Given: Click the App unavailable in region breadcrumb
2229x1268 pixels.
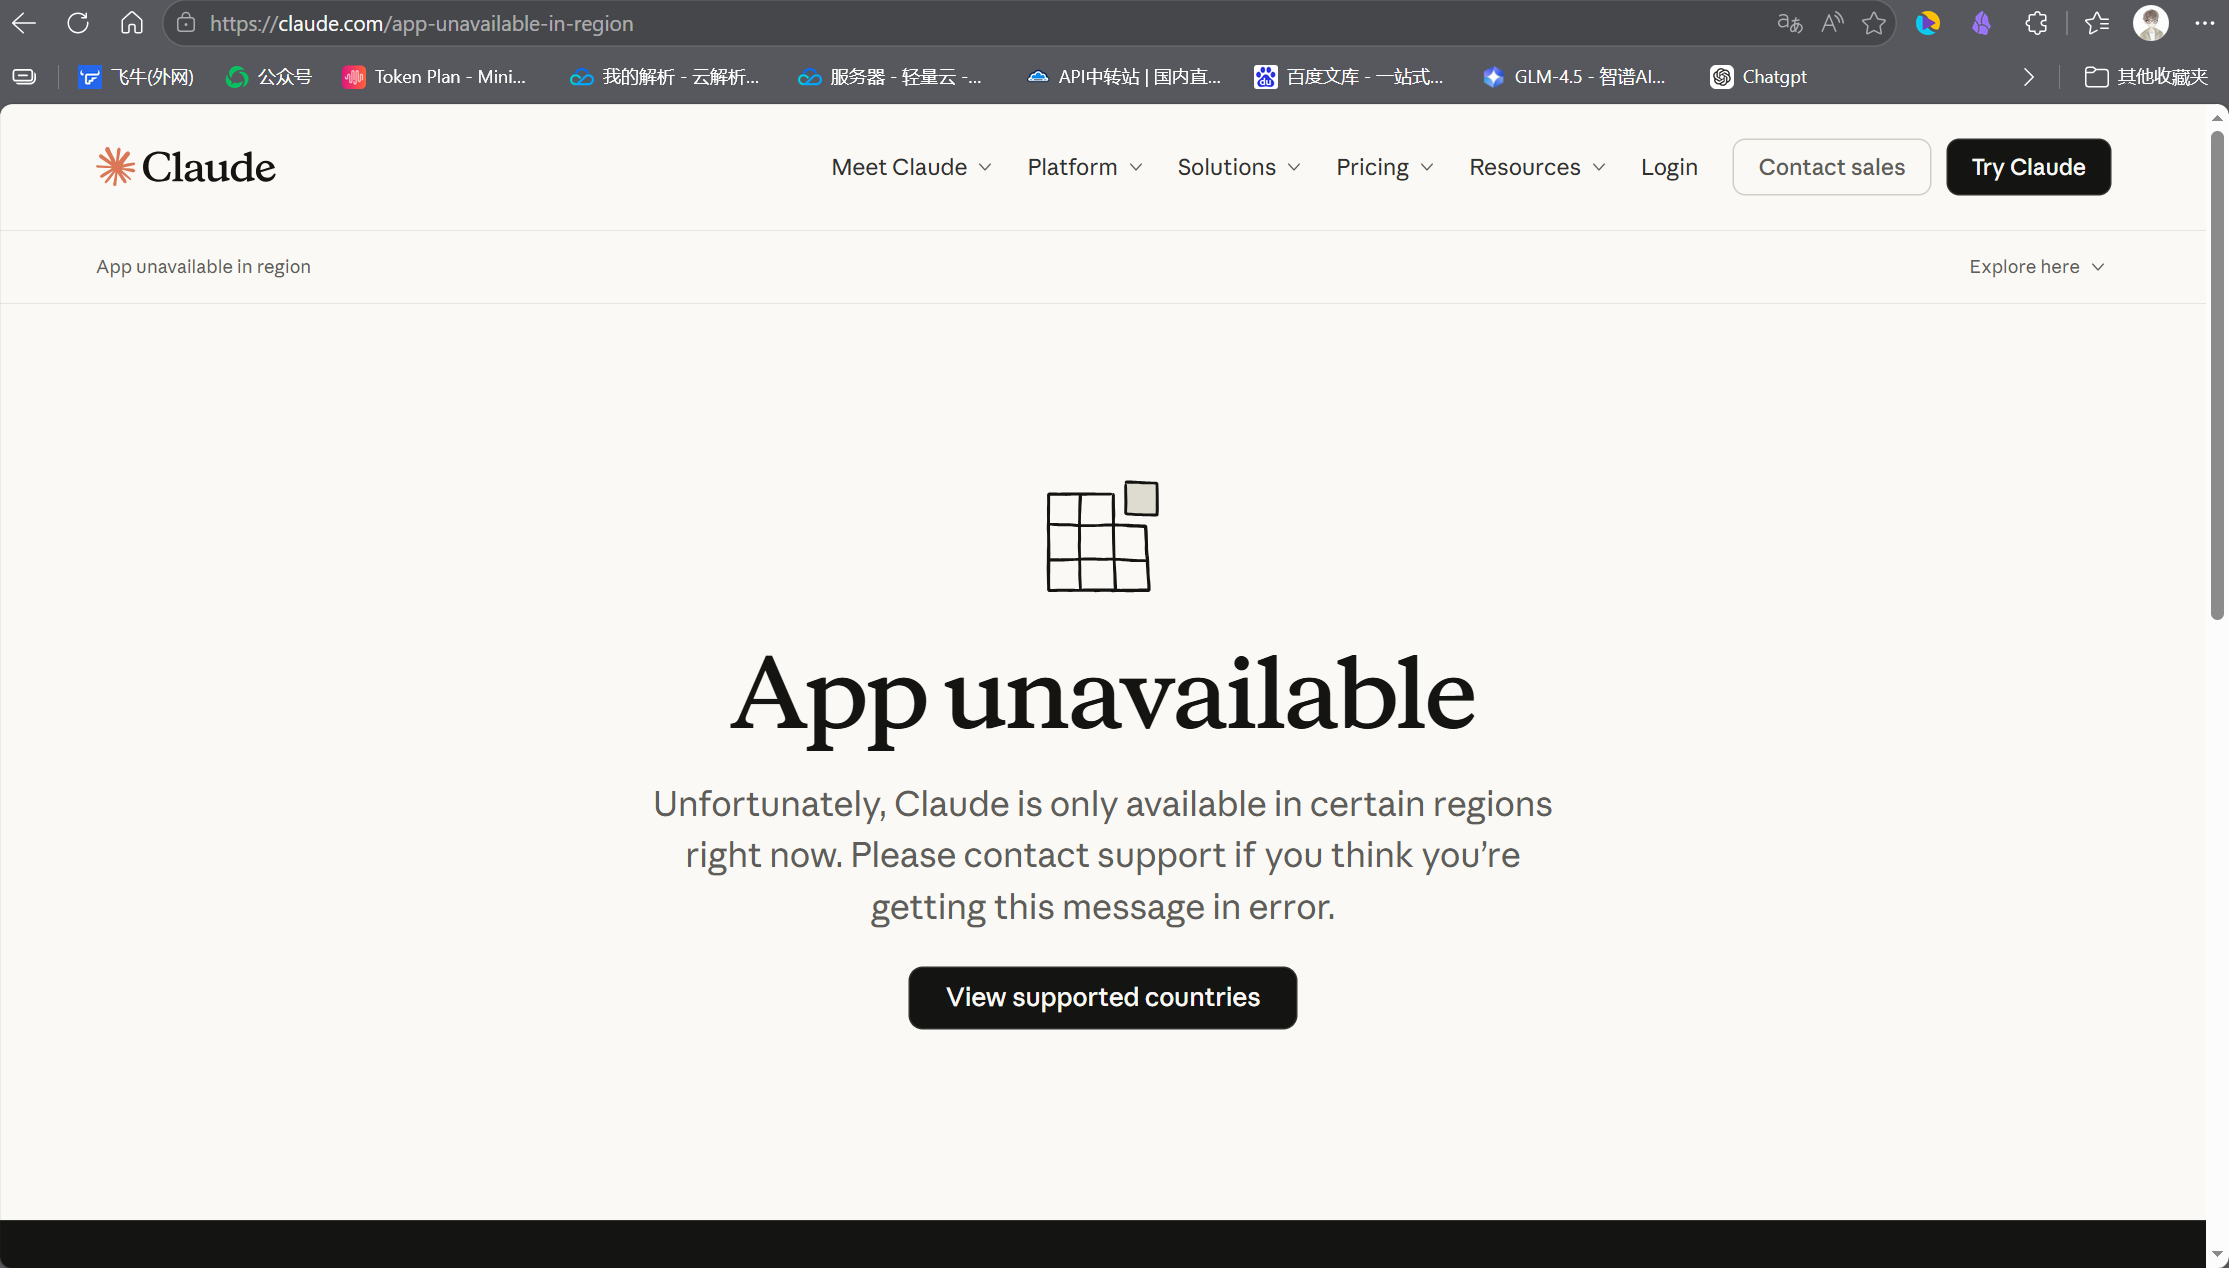Looking at the screenshot, I should click(x=203, y=267).
